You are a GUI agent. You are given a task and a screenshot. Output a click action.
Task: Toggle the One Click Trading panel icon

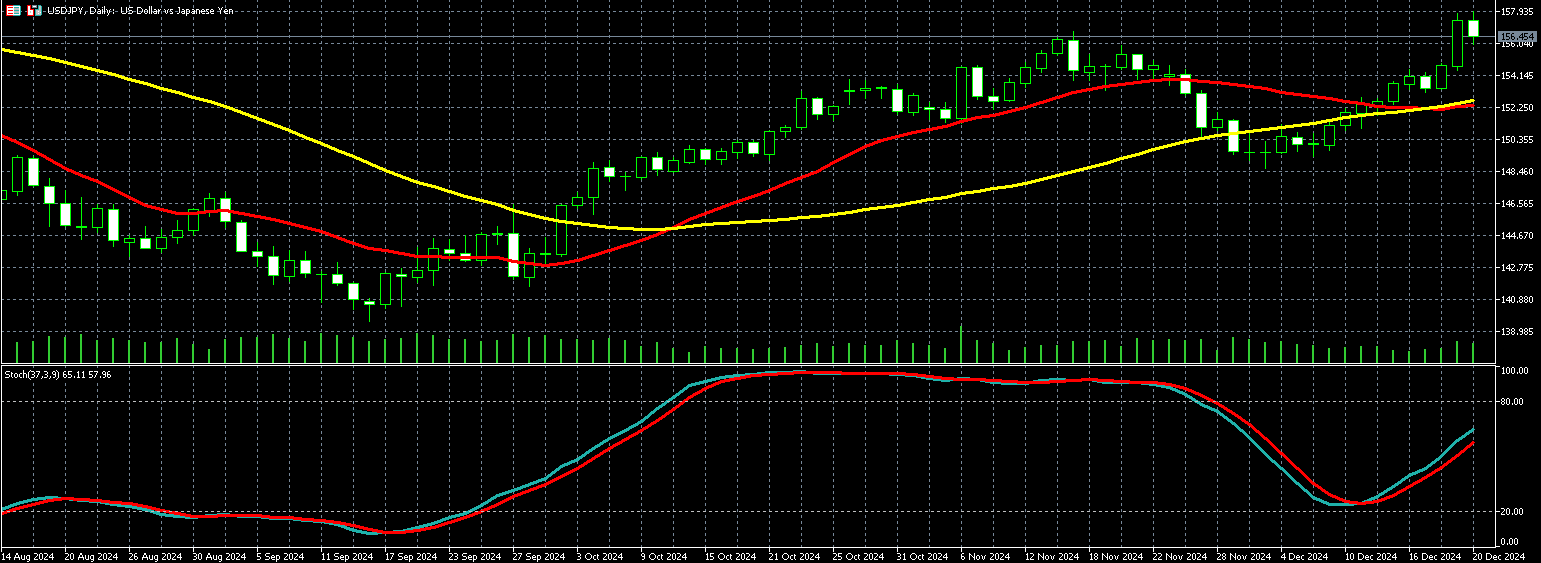point(34,10)
